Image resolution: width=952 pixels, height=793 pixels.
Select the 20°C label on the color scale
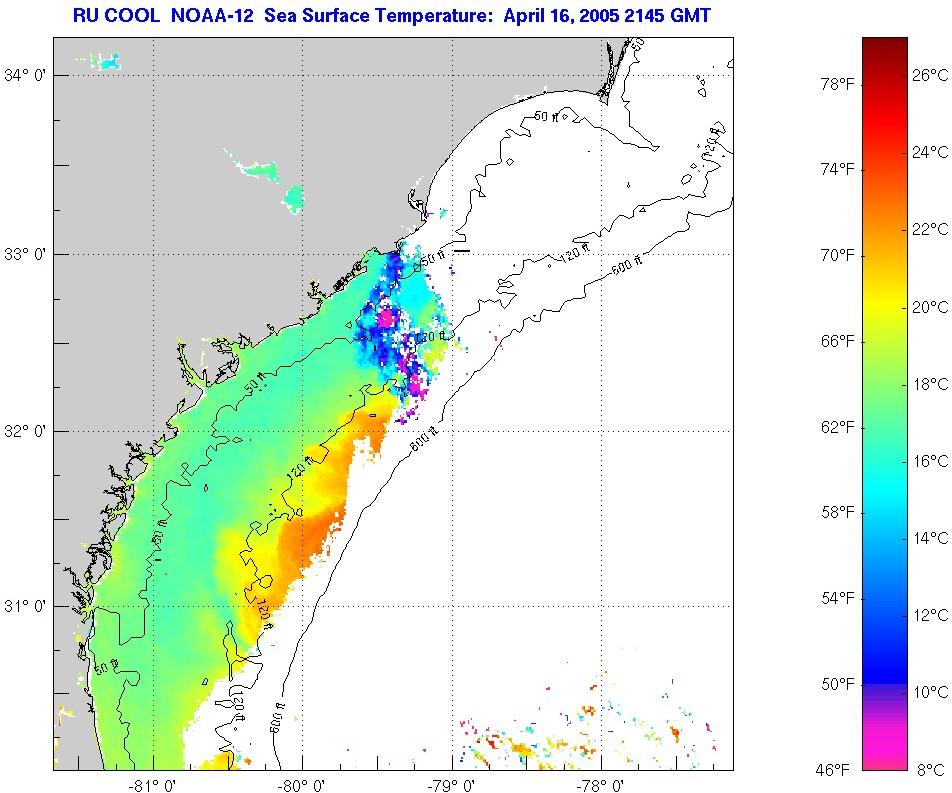click(928, 306)
